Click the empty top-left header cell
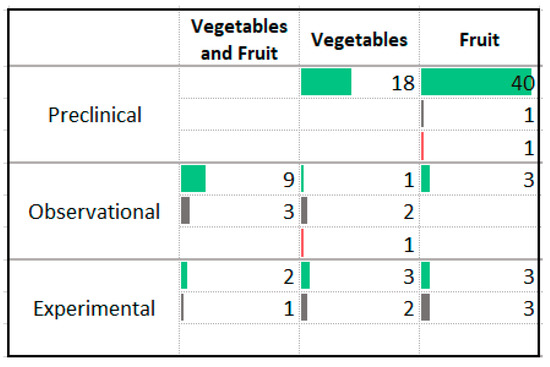The width and height of the screenshot is (550, 367). pyautogui.click(x=95, y=39)
